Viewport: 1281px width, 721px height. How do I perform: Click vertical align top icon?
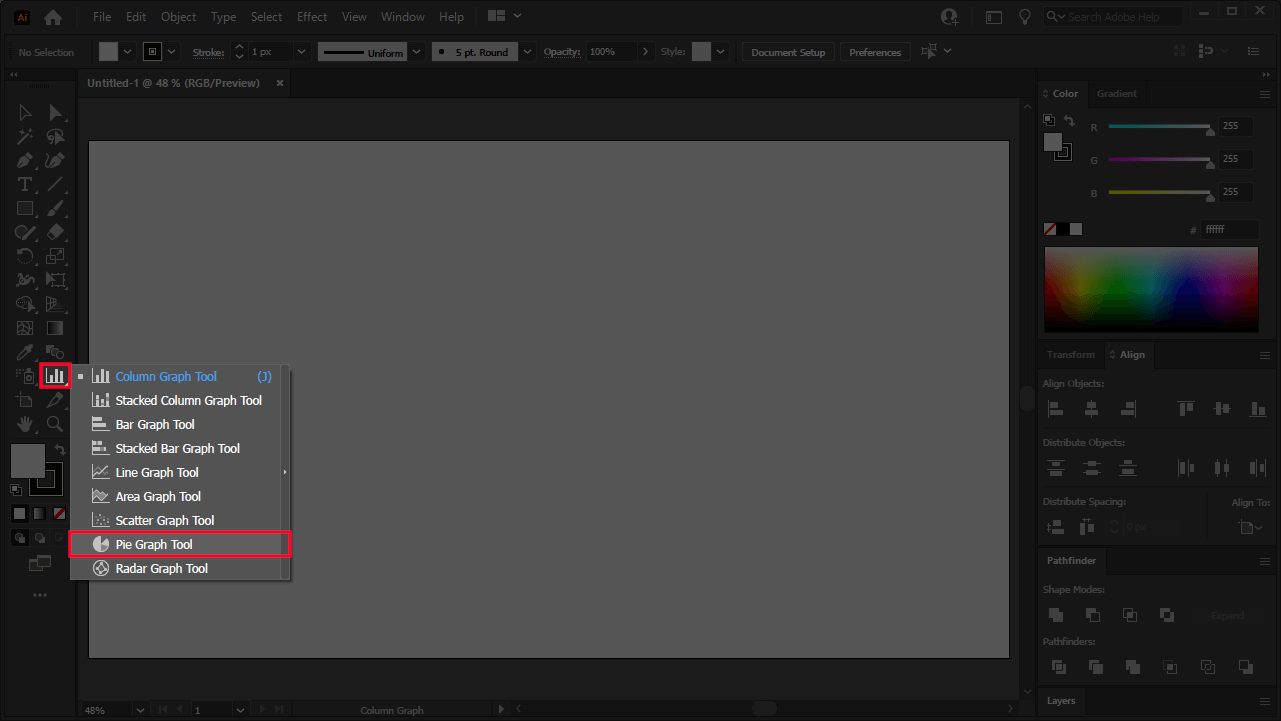(1186, 408)
